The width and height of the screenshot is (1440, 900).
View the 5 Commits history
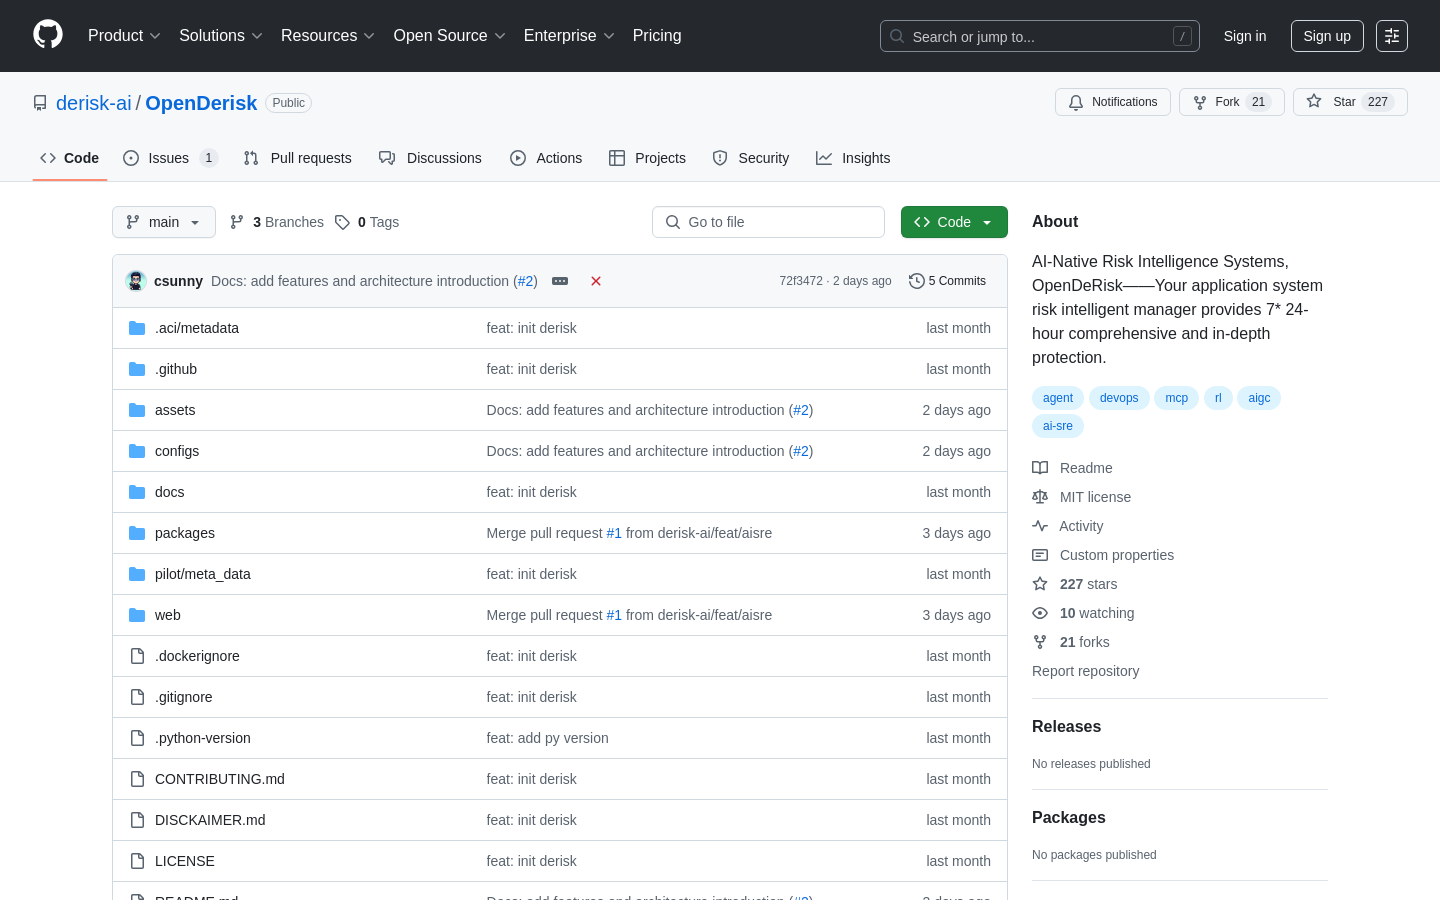click(947, 281)
